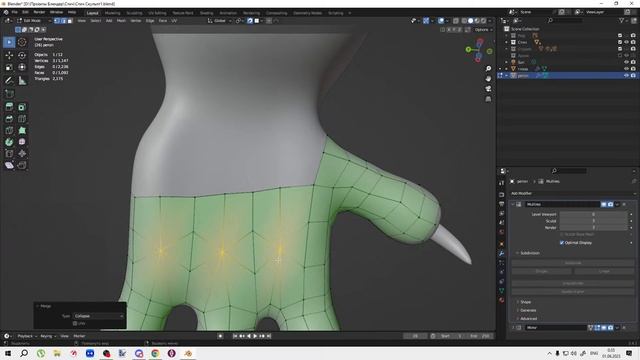Expand the Generate subpanel

pyautogui.click(x=528, y=310)
